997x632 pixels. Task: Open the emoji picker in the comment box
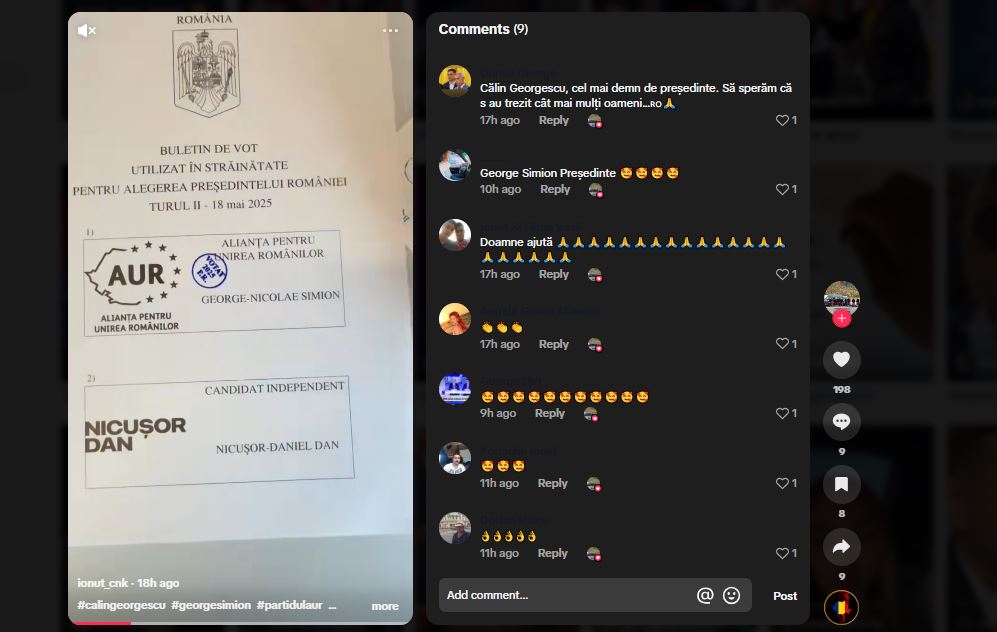(731, 595)
